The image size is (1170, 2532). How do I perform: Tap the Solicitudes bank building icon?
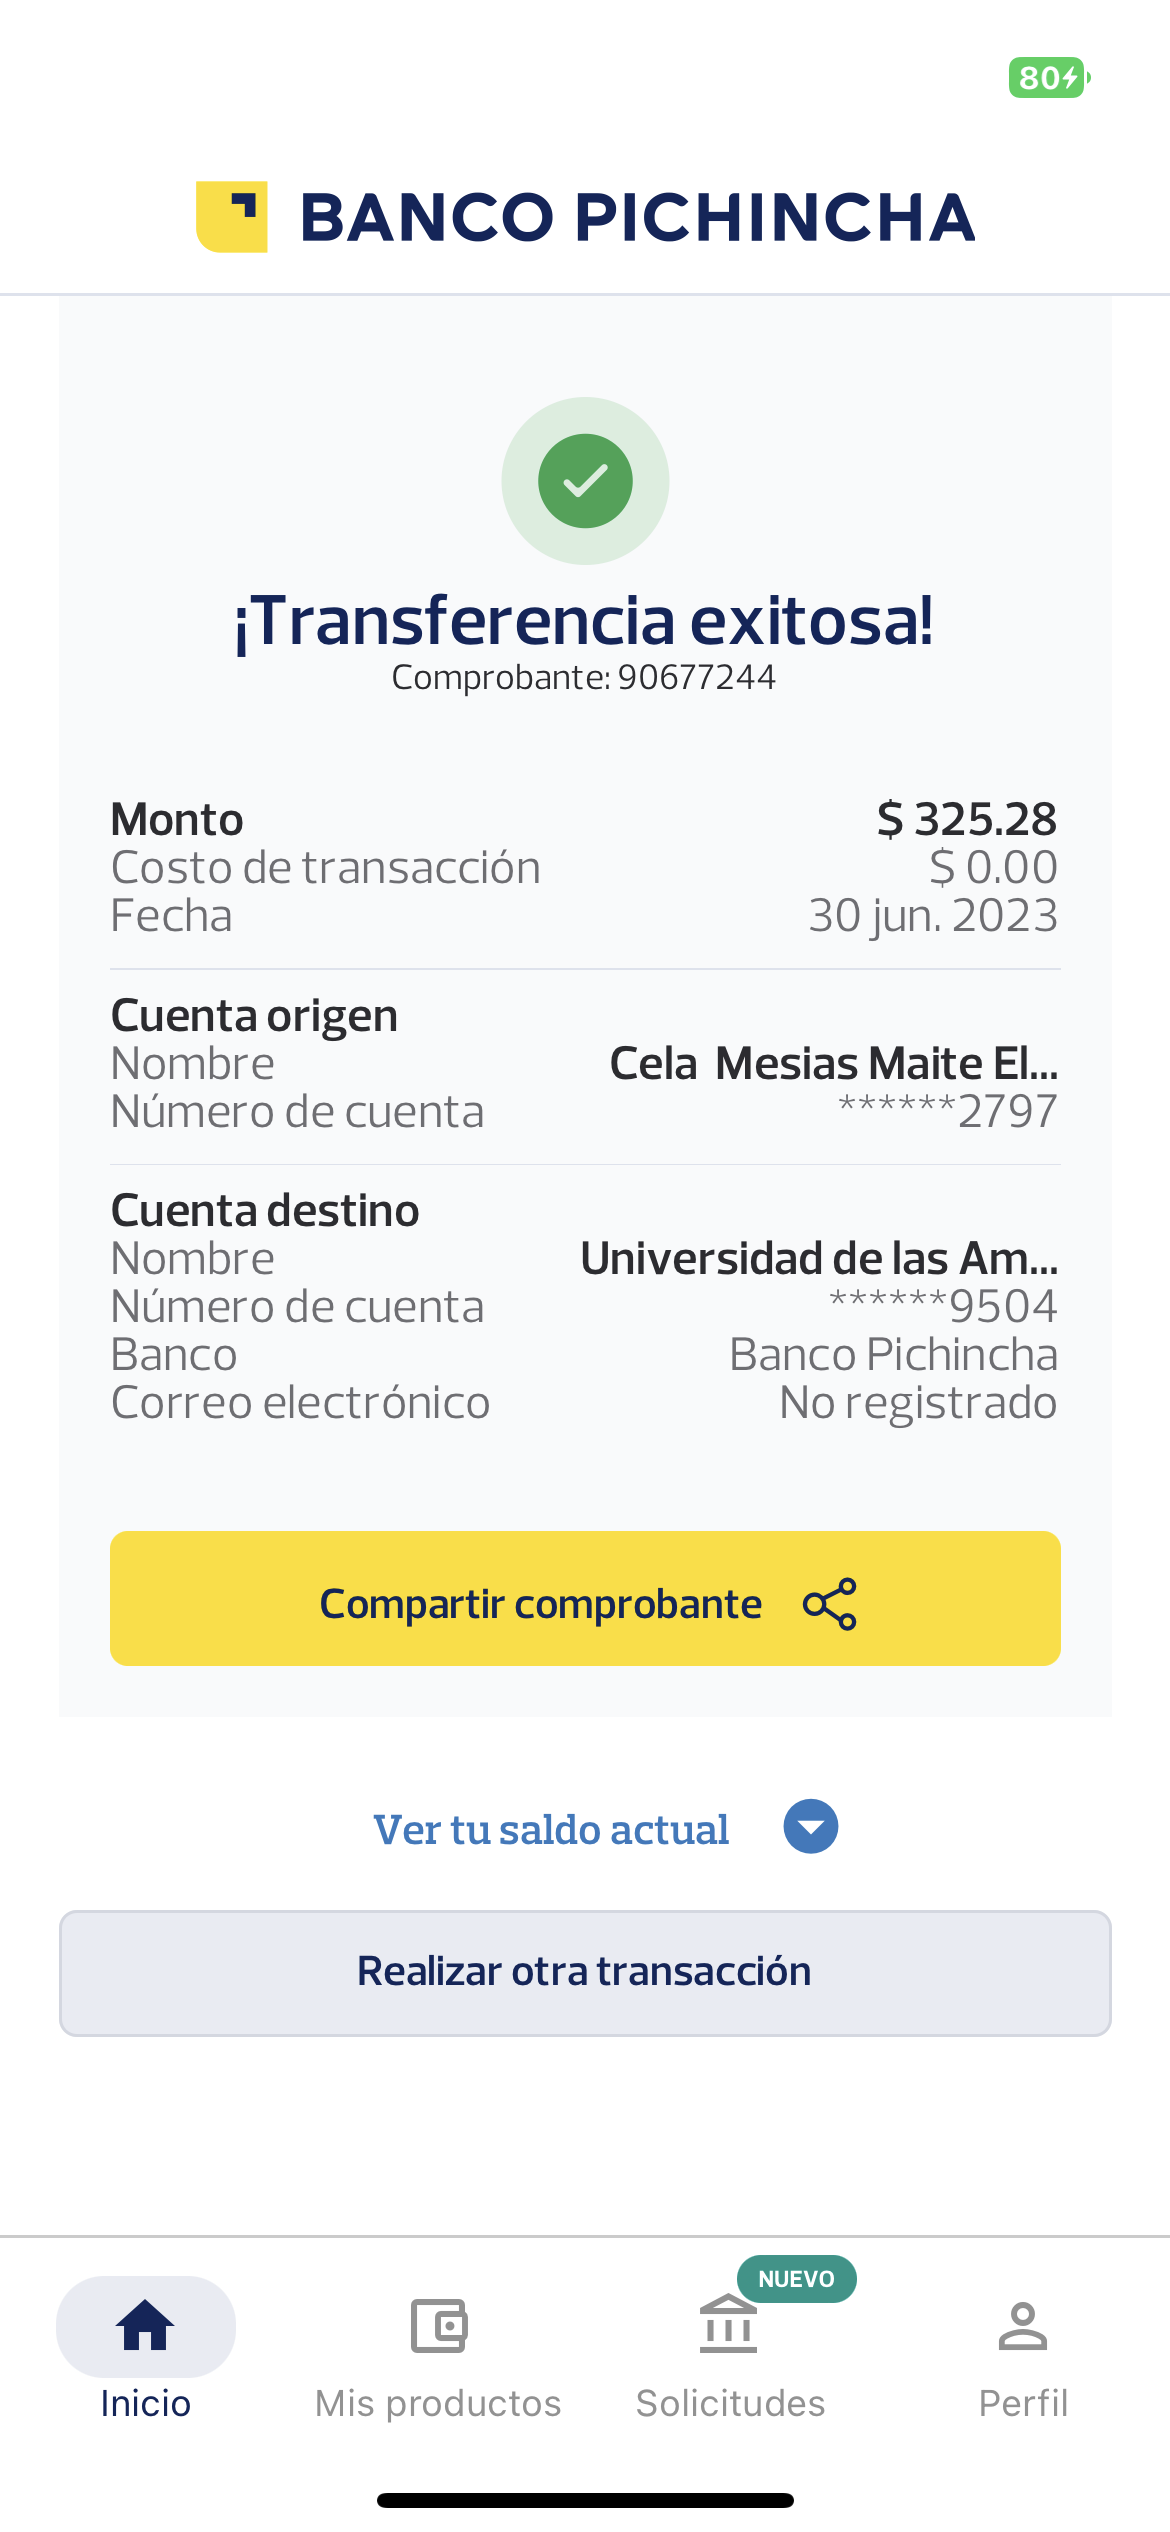(x=728, y=2325)
